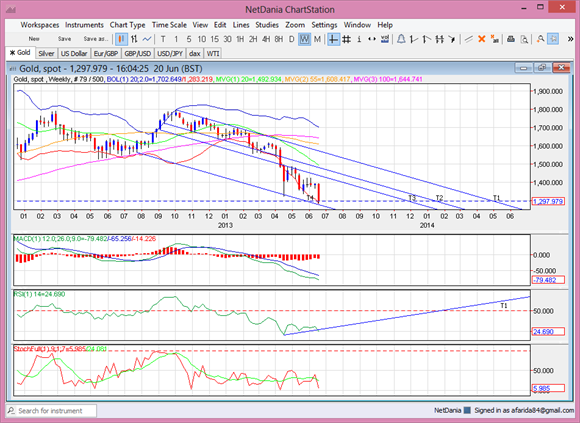Open the Instruments menu

84,25
